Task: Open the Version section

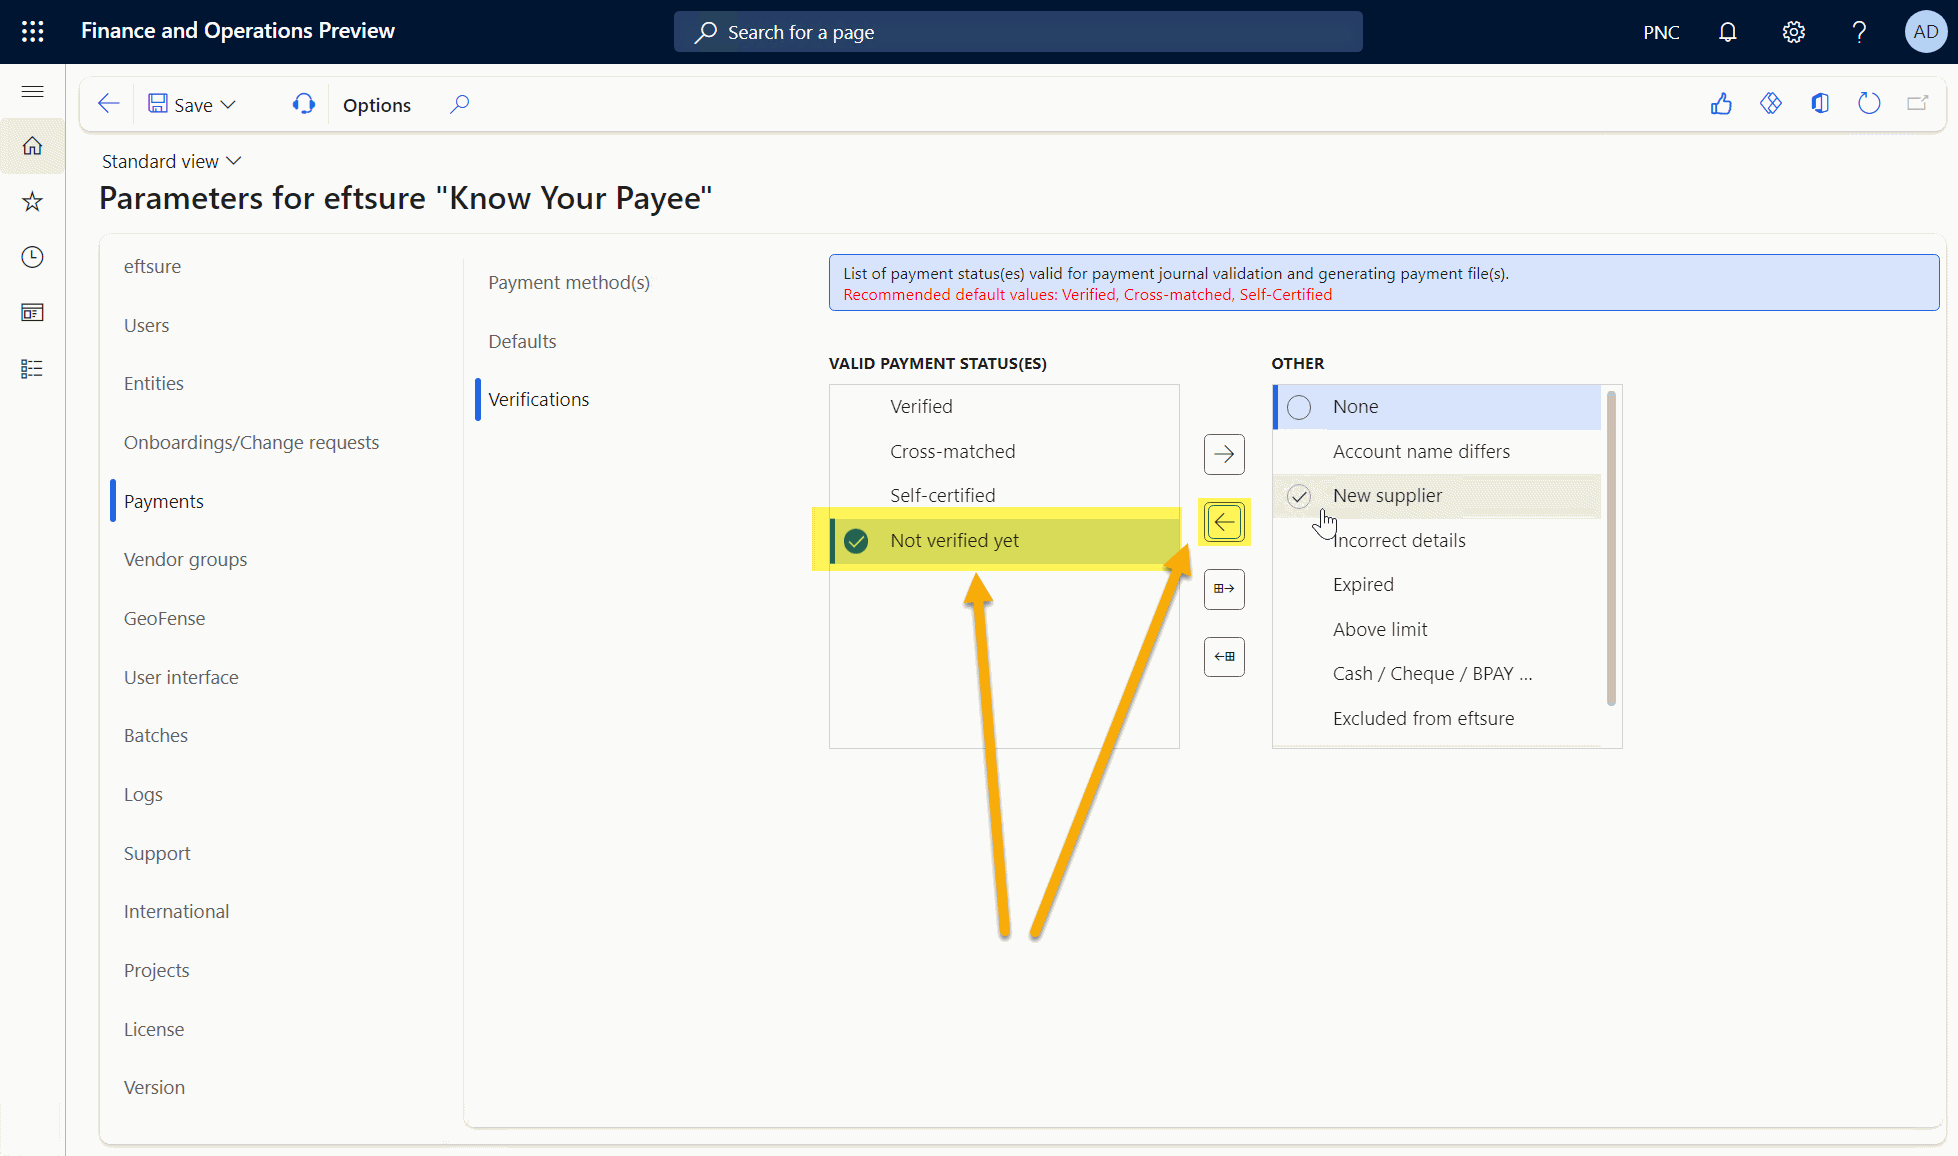Action: (x=154, y=1088)
